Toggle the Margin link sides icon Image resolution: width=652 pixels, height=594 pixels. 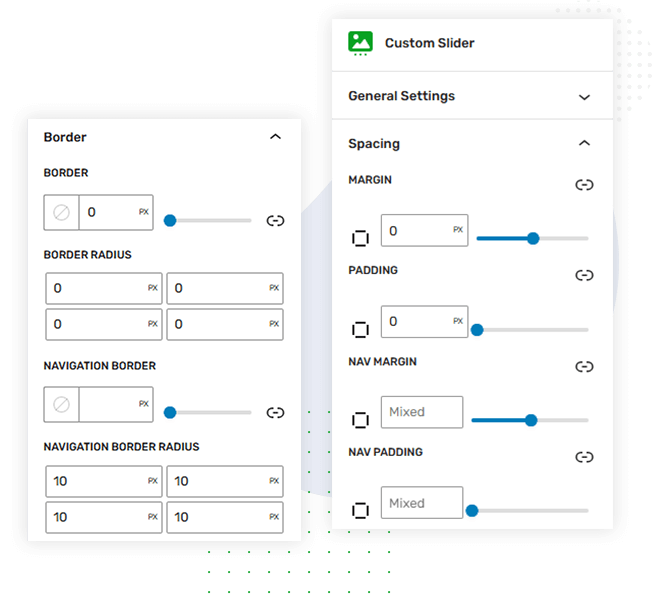(x=584, y=185)
